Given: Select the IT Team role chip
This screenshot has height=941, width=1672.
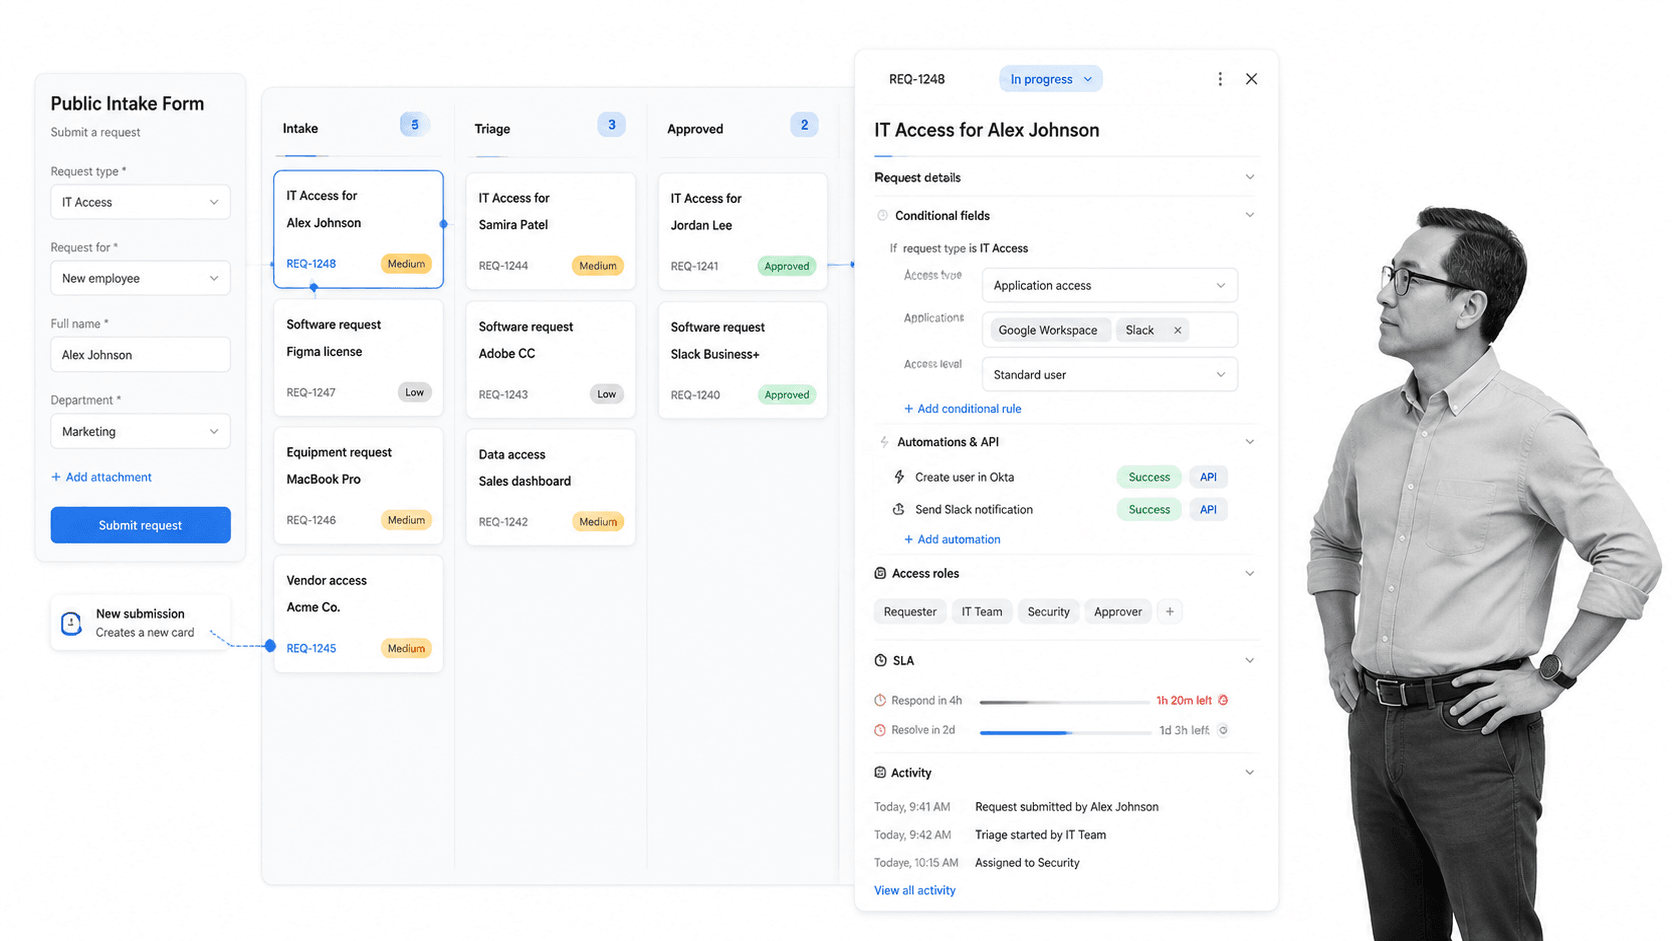Looking at the screenshot, I should (981, 611).
